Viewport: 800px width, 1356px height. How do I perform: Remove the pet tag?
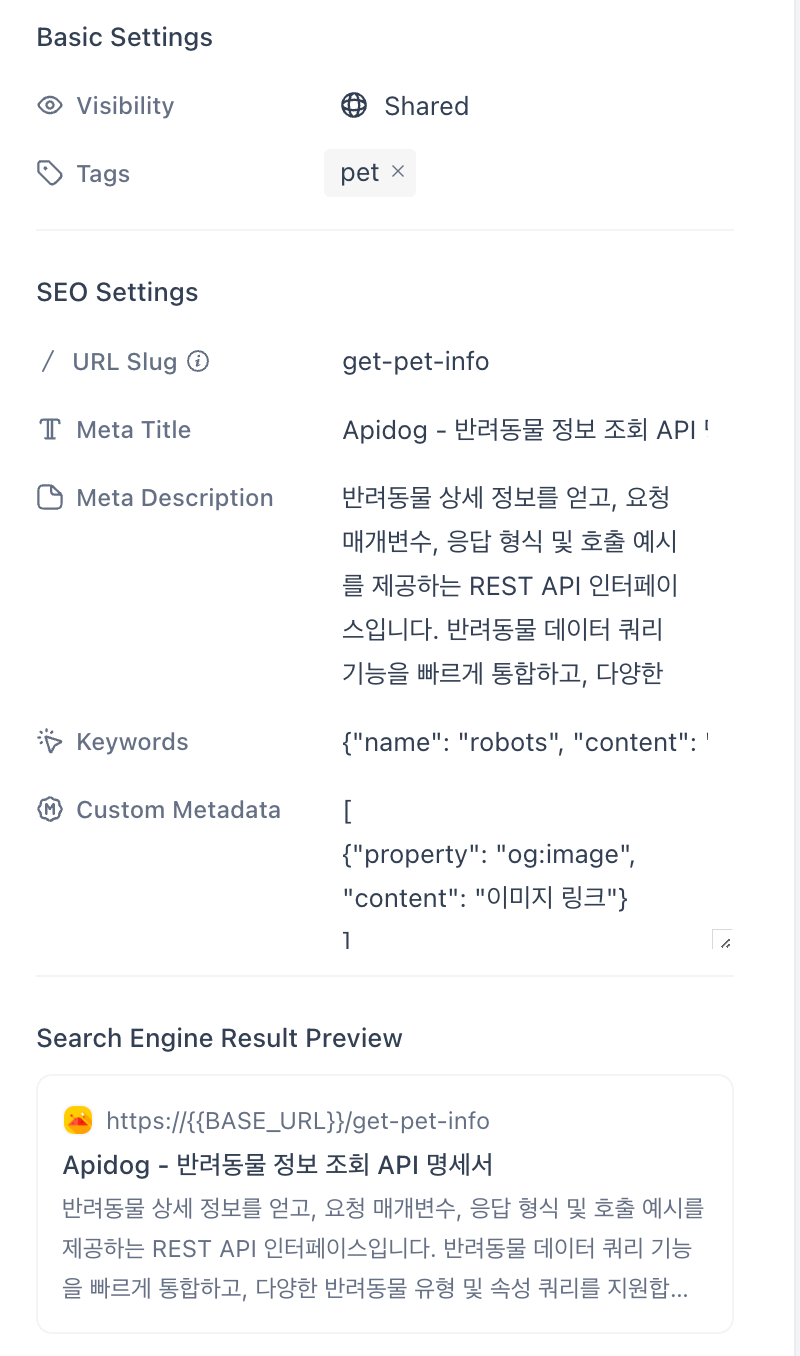coord(398,172)
